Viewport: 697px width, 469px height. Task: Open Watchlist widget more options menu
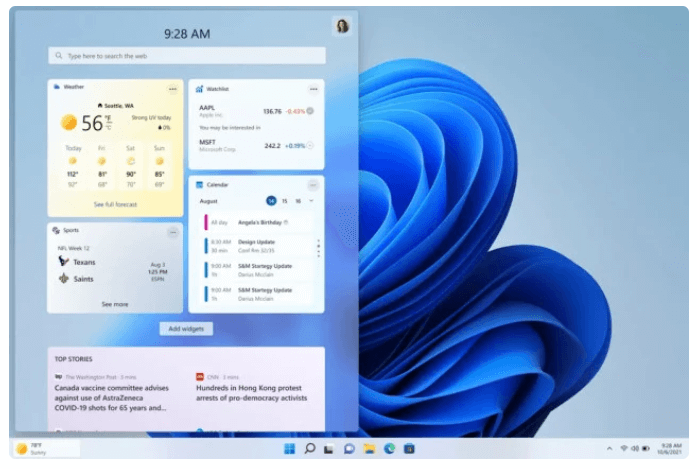point(313,89)
